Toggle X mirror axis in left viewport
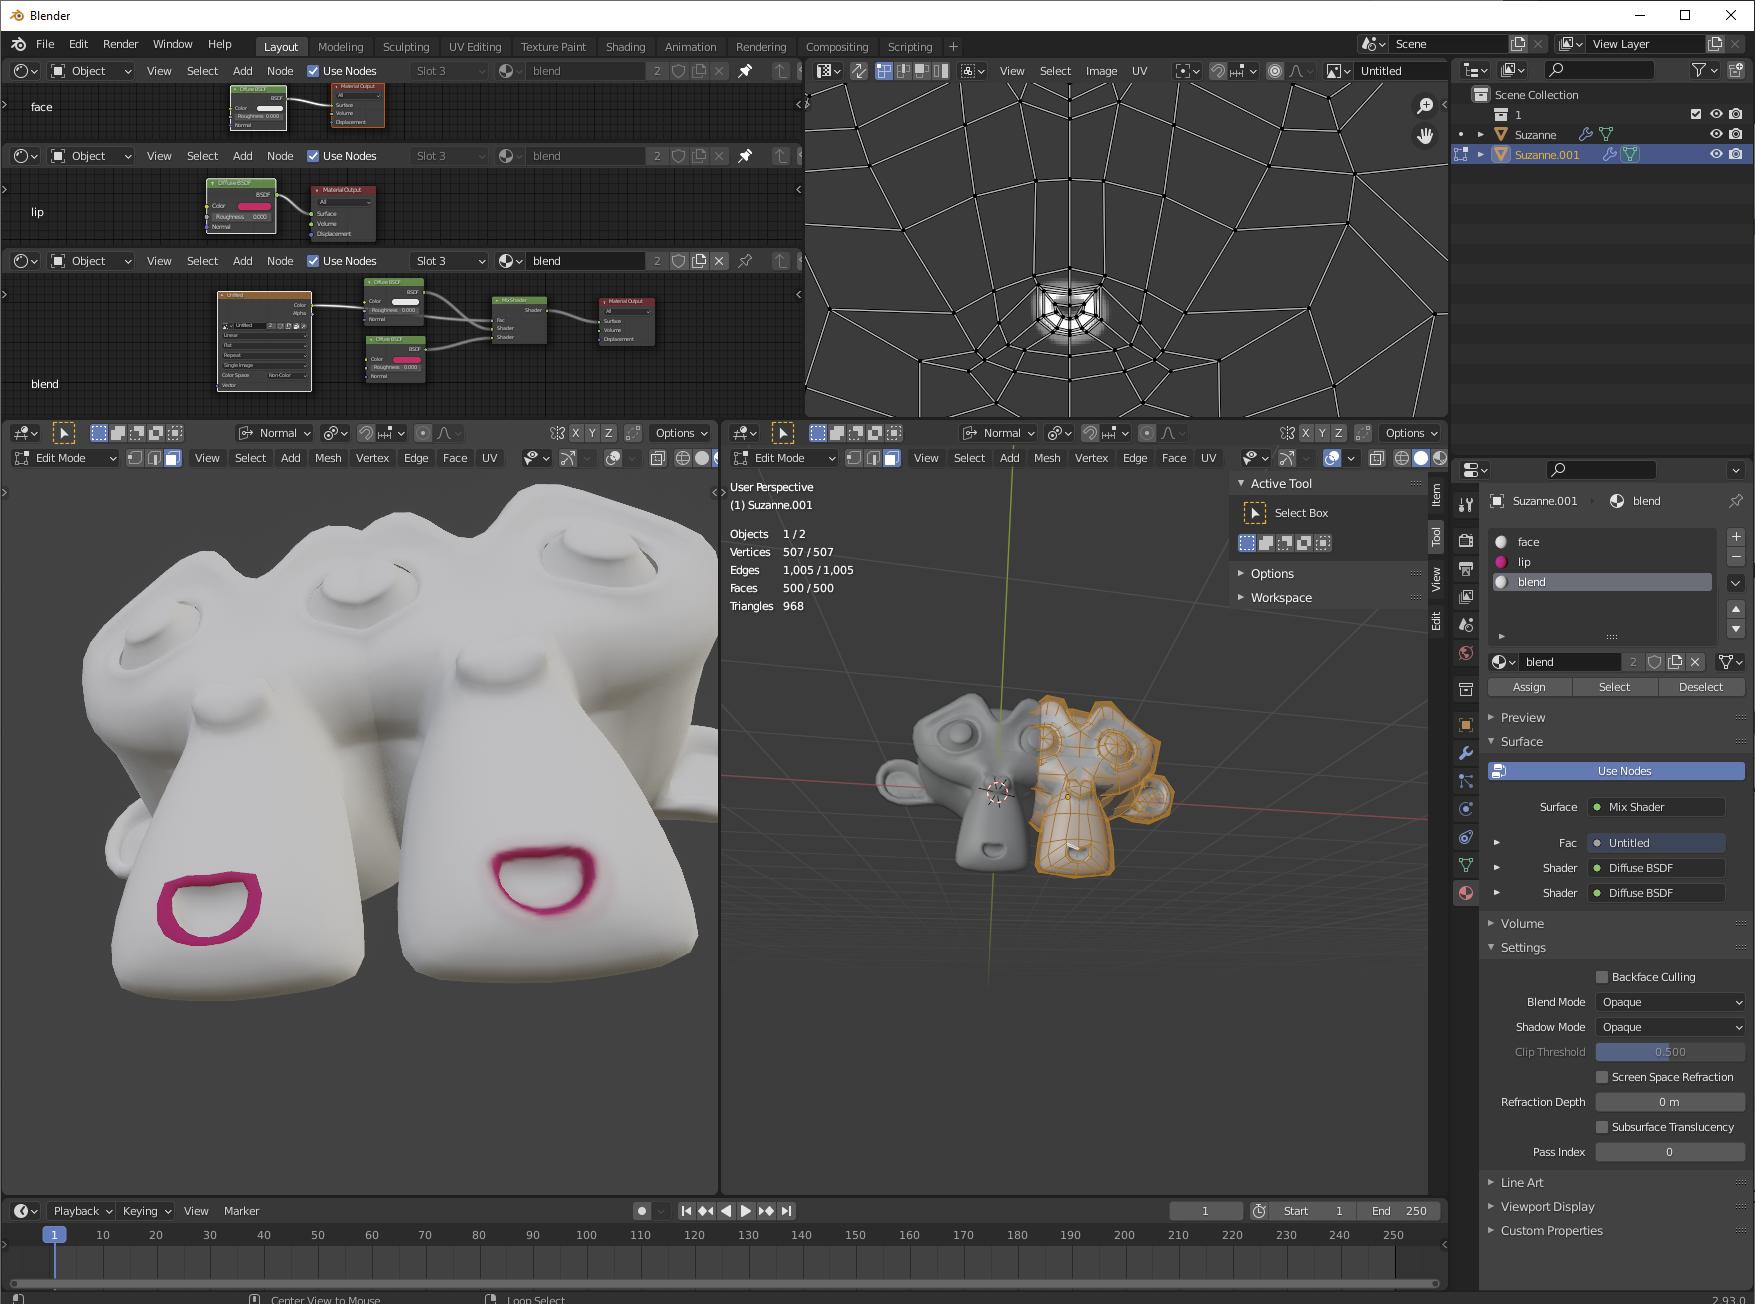Screen dimensions: 1755x1304 coord(576,433)
